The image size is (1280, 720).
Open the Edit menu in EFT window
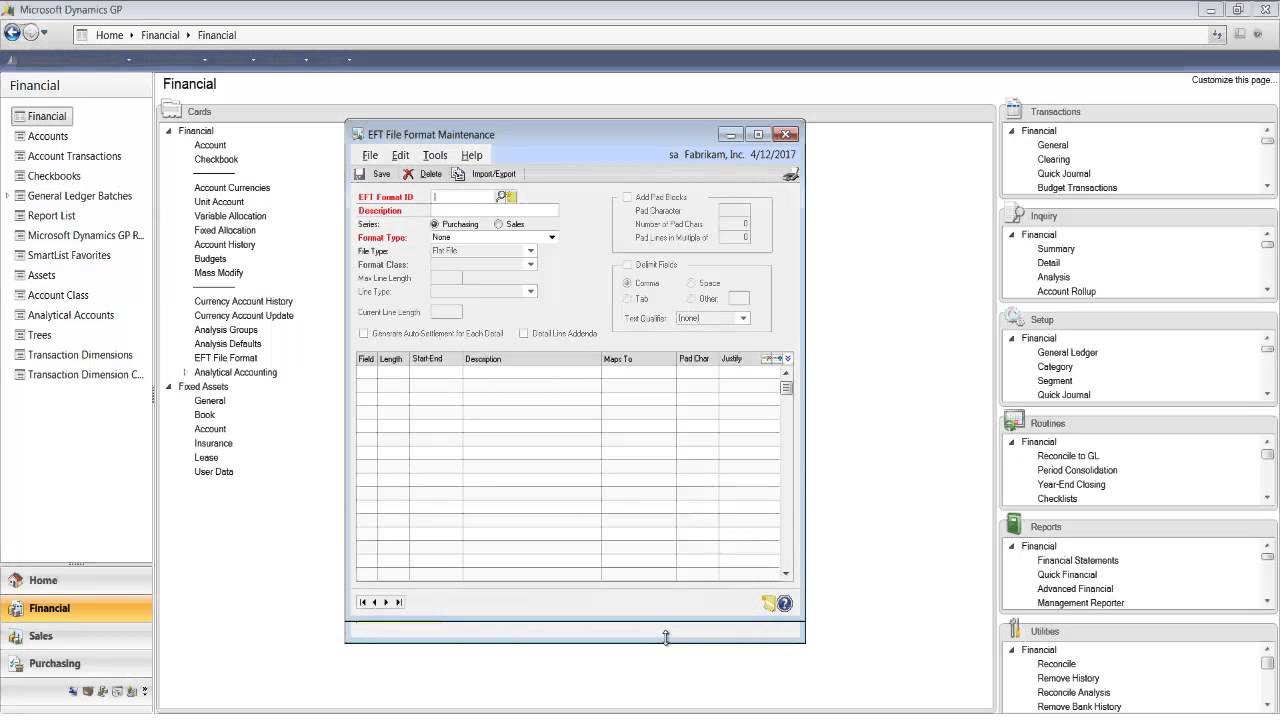400,155
